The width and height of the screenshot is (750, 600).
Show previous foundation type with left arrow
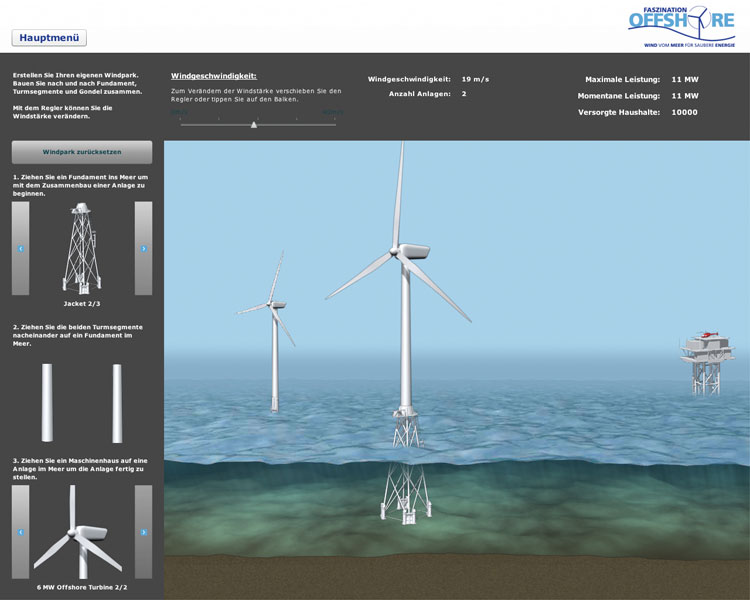coord(20,248)
